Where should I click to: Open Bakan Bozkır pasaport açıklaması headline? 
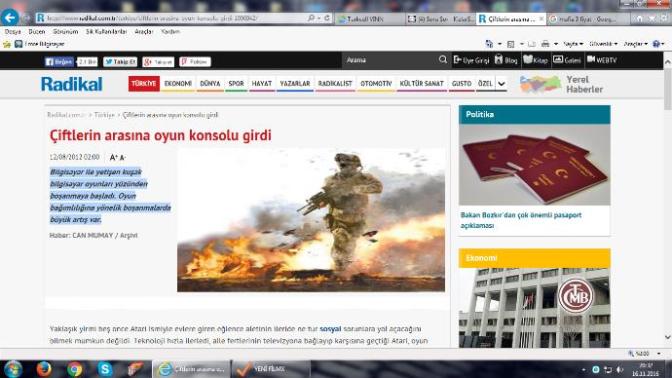click(521, 220)
